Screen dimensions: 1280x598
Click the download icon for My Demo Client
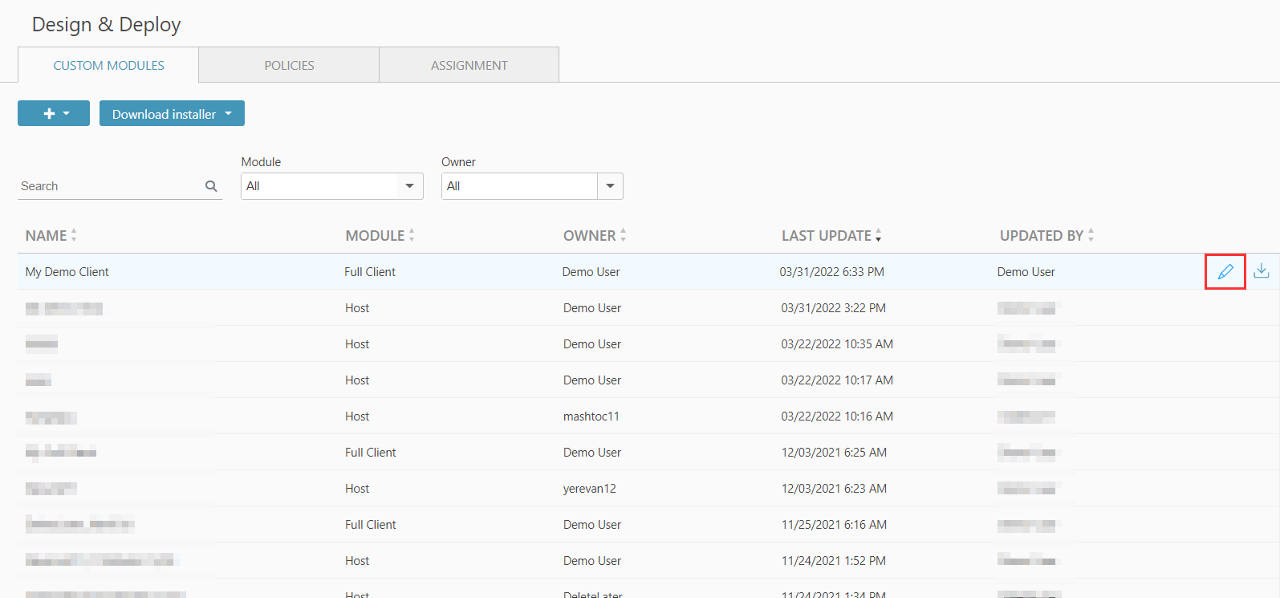1261,271
